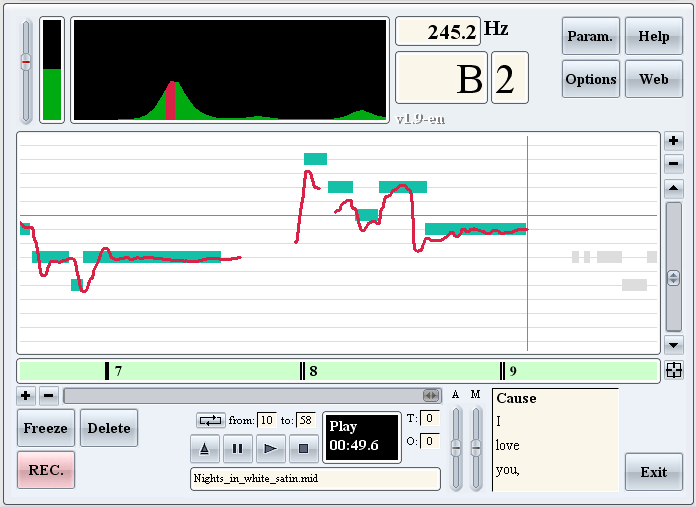
Task: Click the Play 00:49.6 time display
Action: 362,436
